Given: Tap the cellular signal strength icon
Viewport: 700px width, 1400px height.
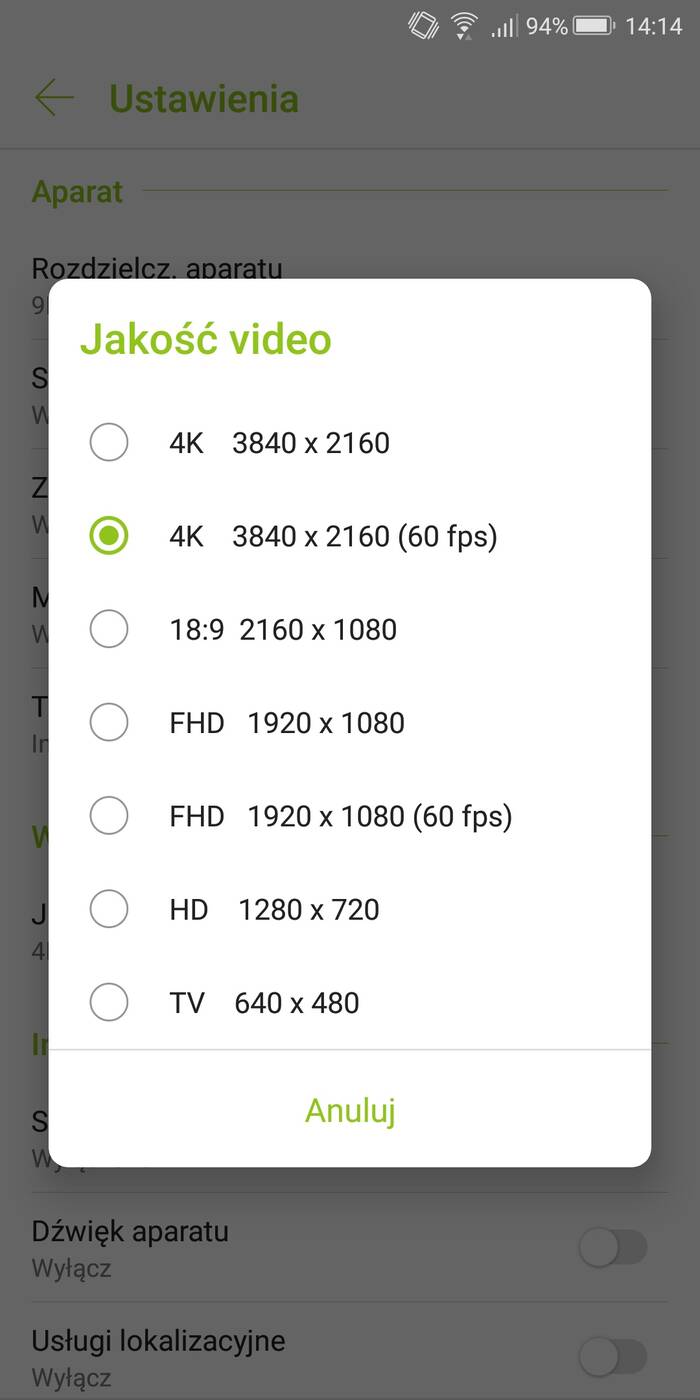Looking at the screenshot, I should pyautogui.click(x=503, y=27).
